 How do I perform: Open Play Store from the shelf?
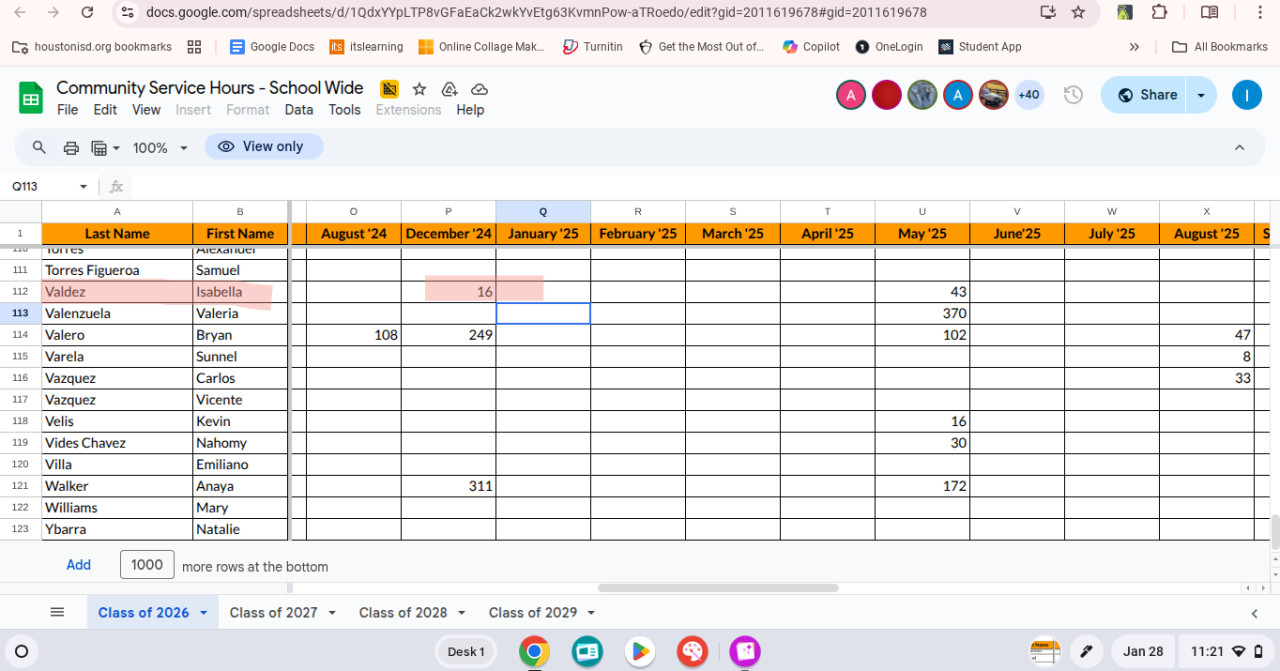tap(640, 652)
